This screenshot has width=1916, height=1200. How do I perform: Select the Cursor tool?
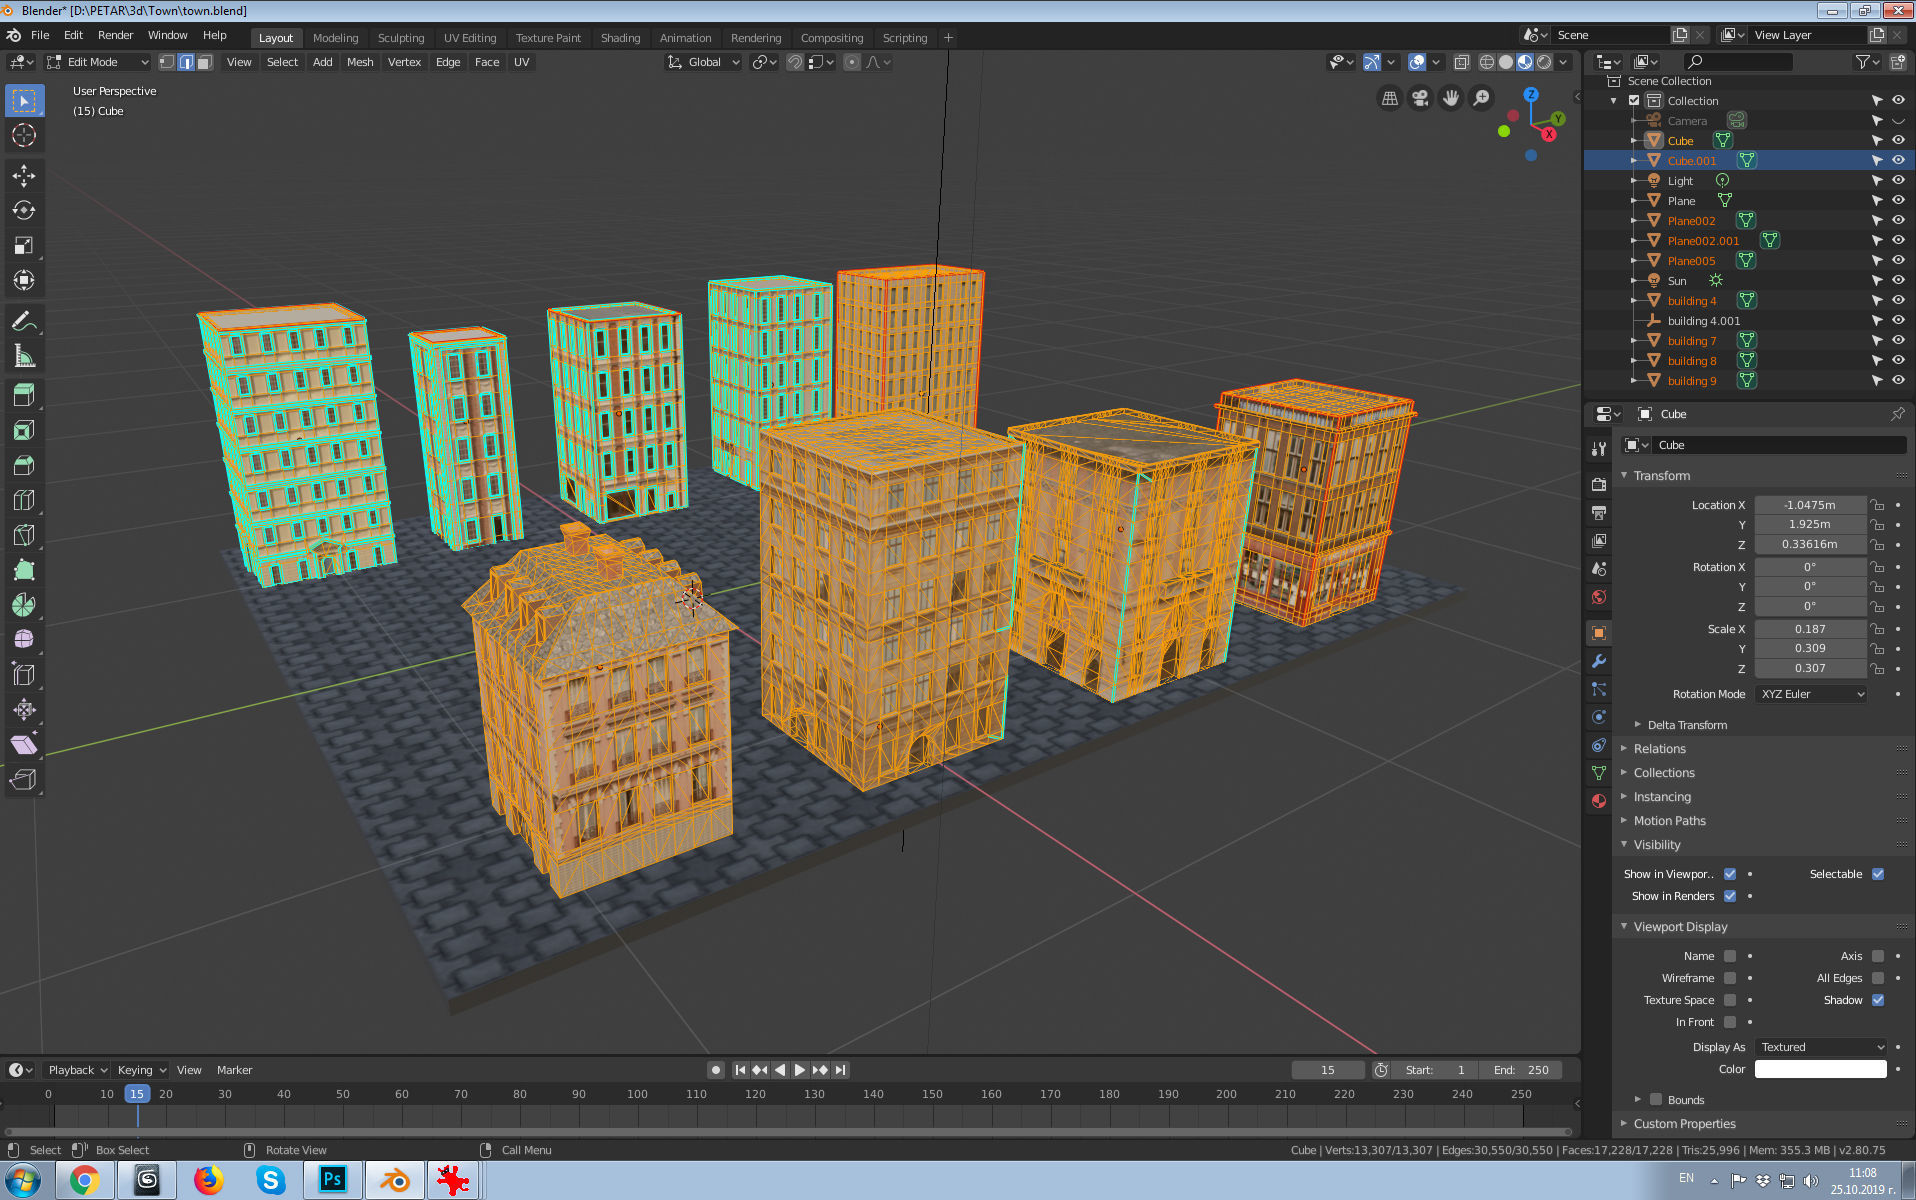[24, 135]
